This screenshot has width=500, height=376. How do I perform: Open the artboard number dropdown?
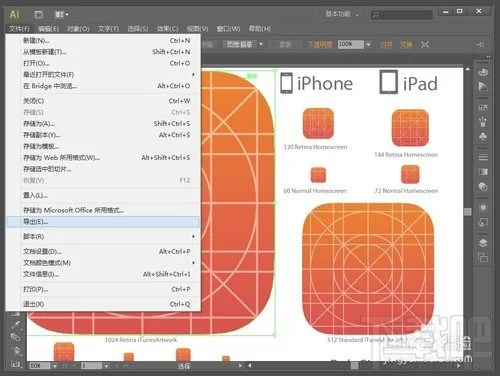coord(106,366)
